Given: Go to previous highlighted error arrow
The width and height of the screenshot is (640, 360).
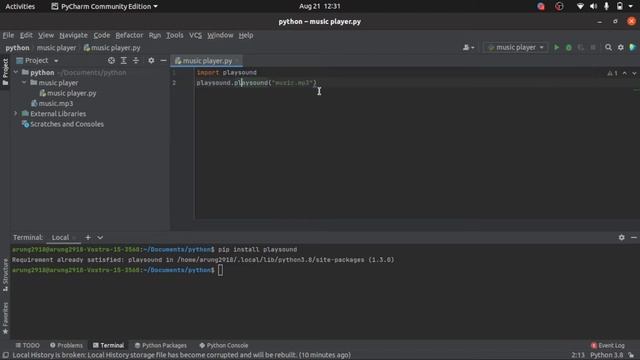Looking at the screenshot, I should 624,73.
